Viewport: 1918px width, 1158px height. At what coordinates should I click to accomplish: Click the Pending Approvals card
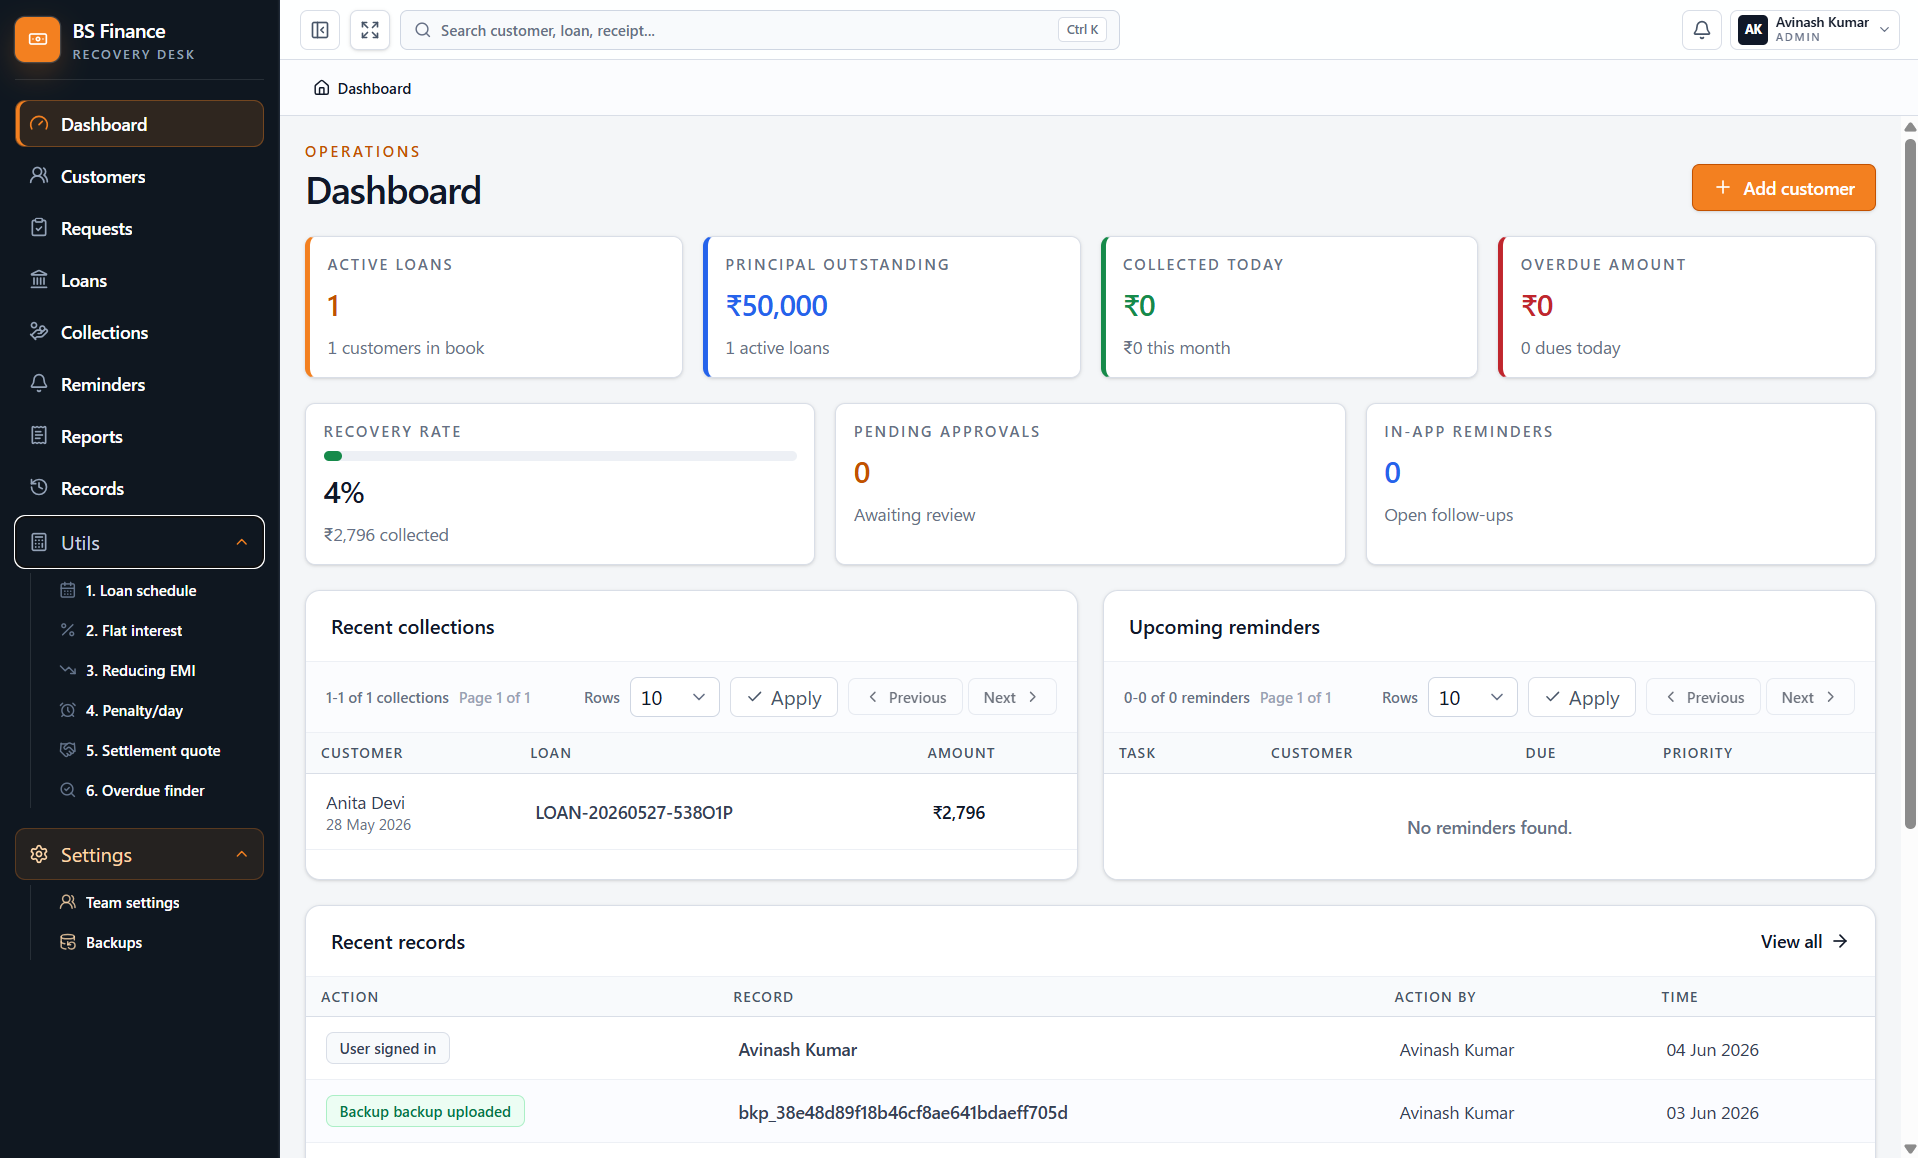[1090, 484]
